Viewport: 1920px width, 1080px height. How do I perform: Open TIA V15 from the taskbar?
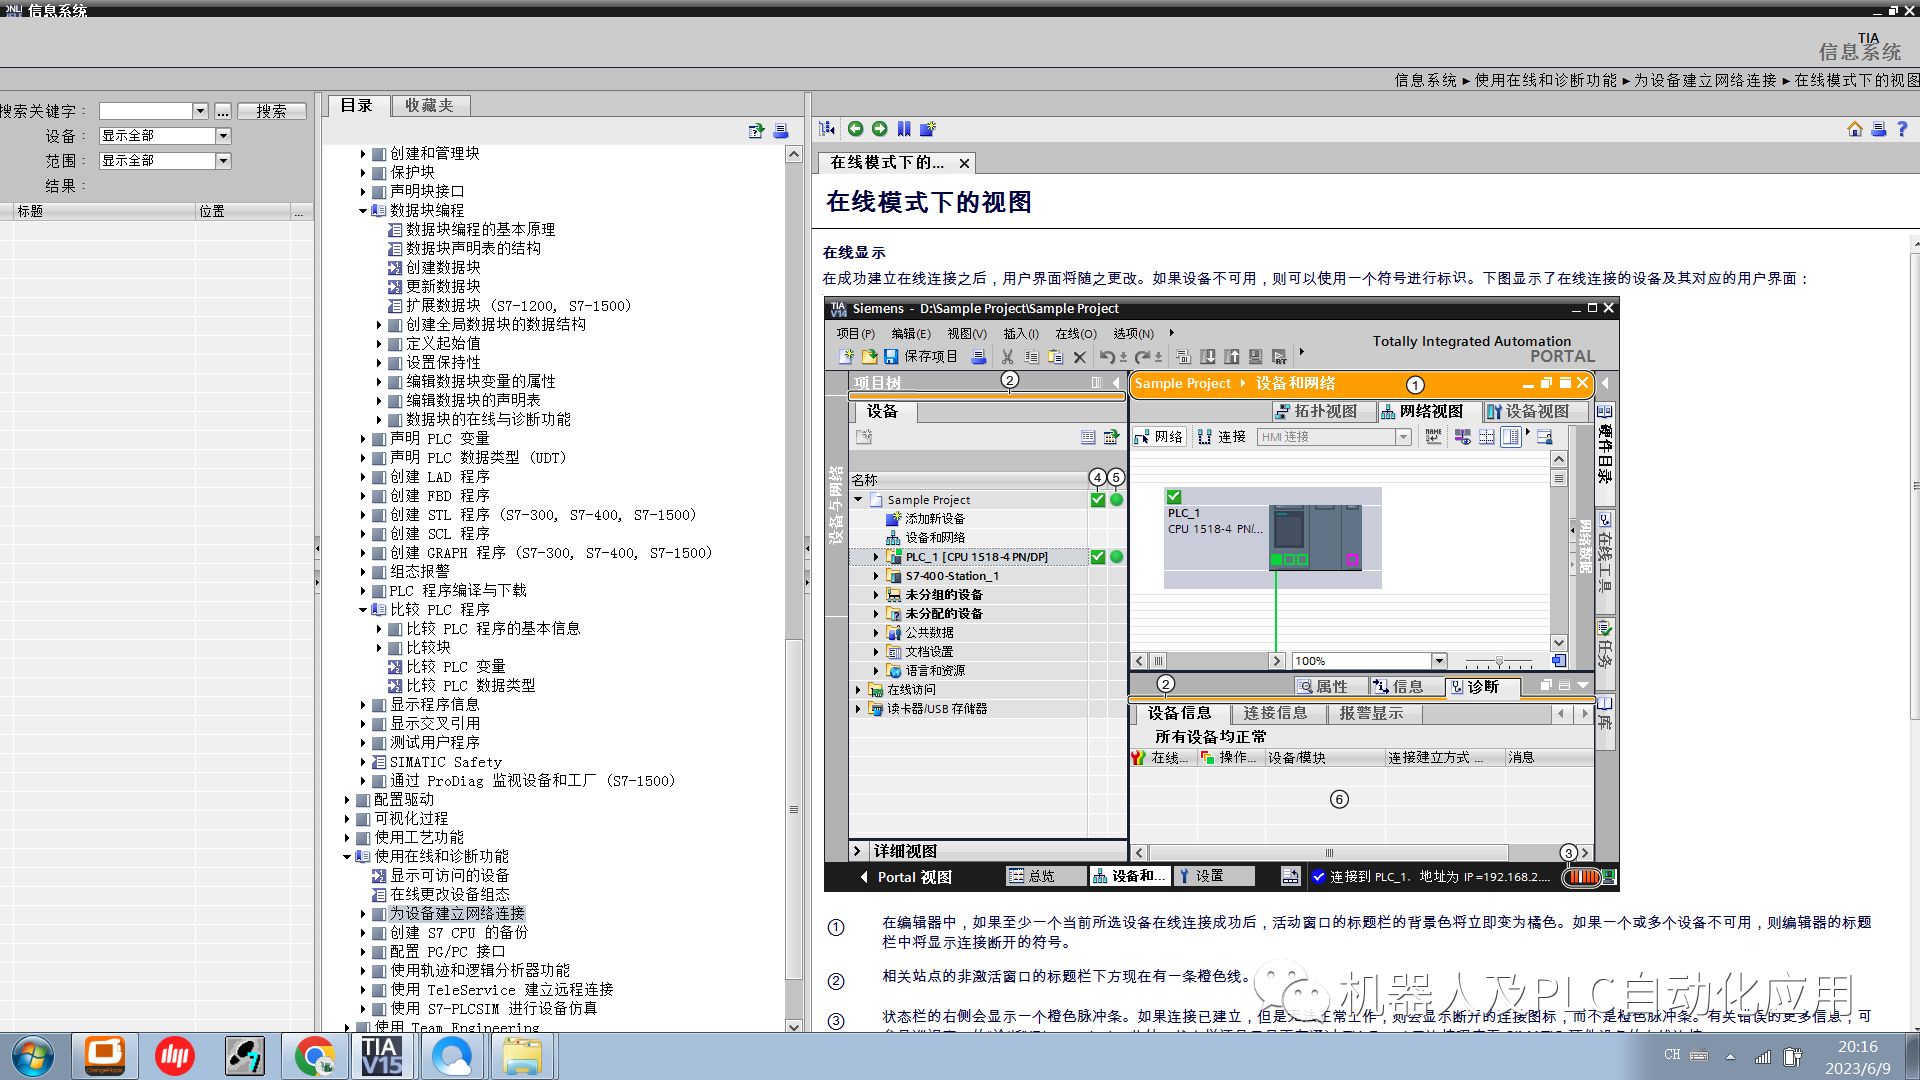tap(381, 1056)
